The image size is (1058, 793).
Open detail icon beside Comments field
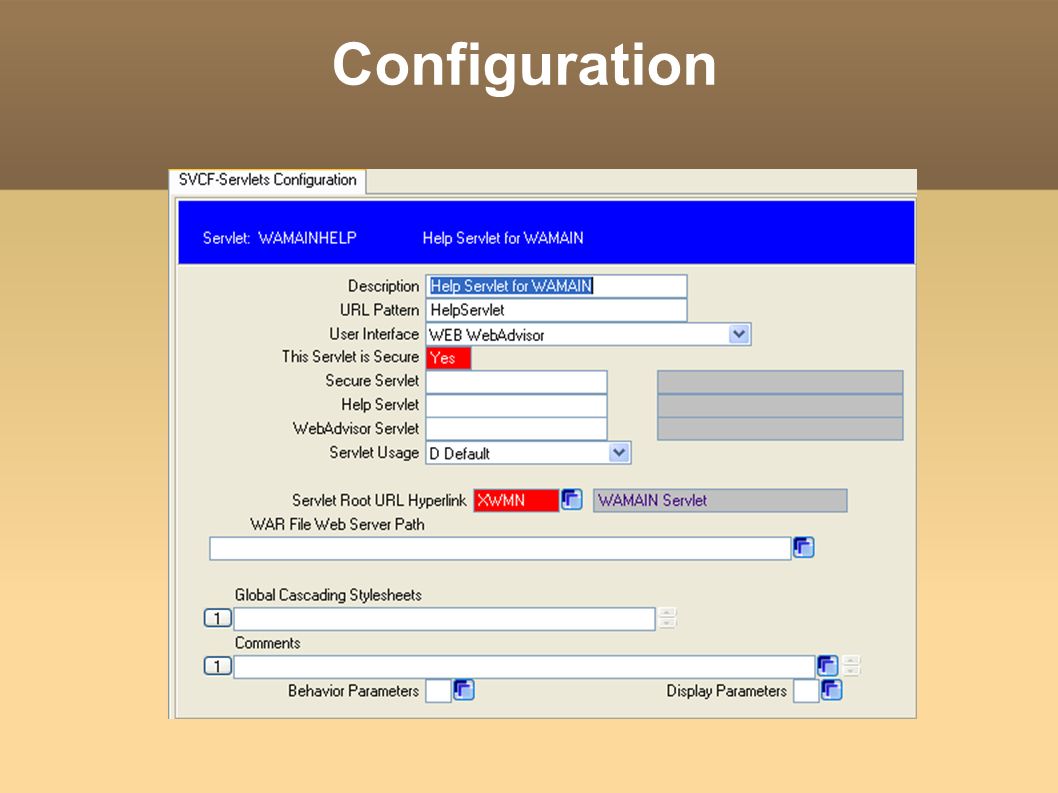click(828, 666)
